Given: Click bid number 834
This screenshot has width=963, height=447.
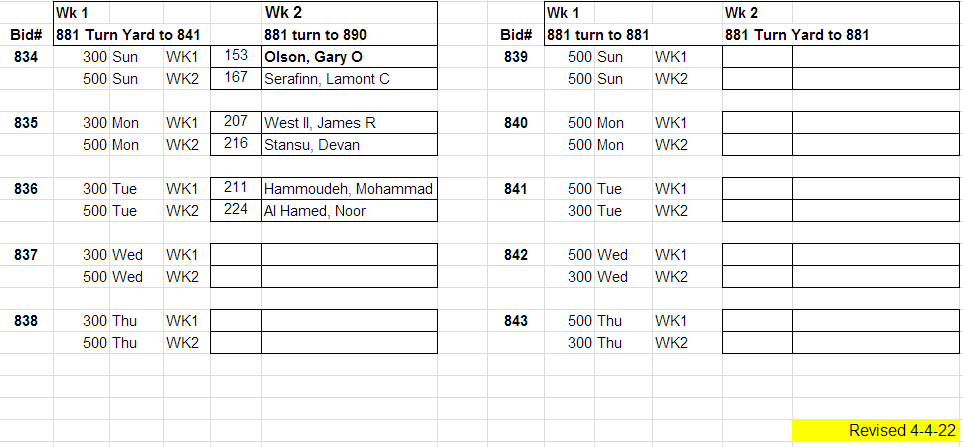Looking at the screenshot, I should (x=27, y=57).
